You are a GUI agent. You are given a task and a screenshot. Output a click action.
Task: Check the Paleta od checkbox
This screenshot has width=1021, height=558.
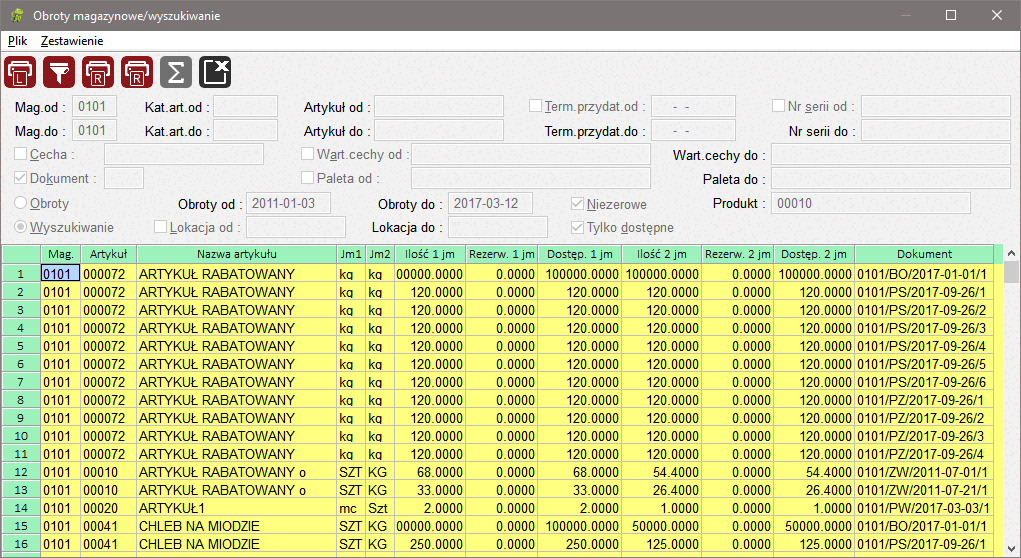point(308,178)
